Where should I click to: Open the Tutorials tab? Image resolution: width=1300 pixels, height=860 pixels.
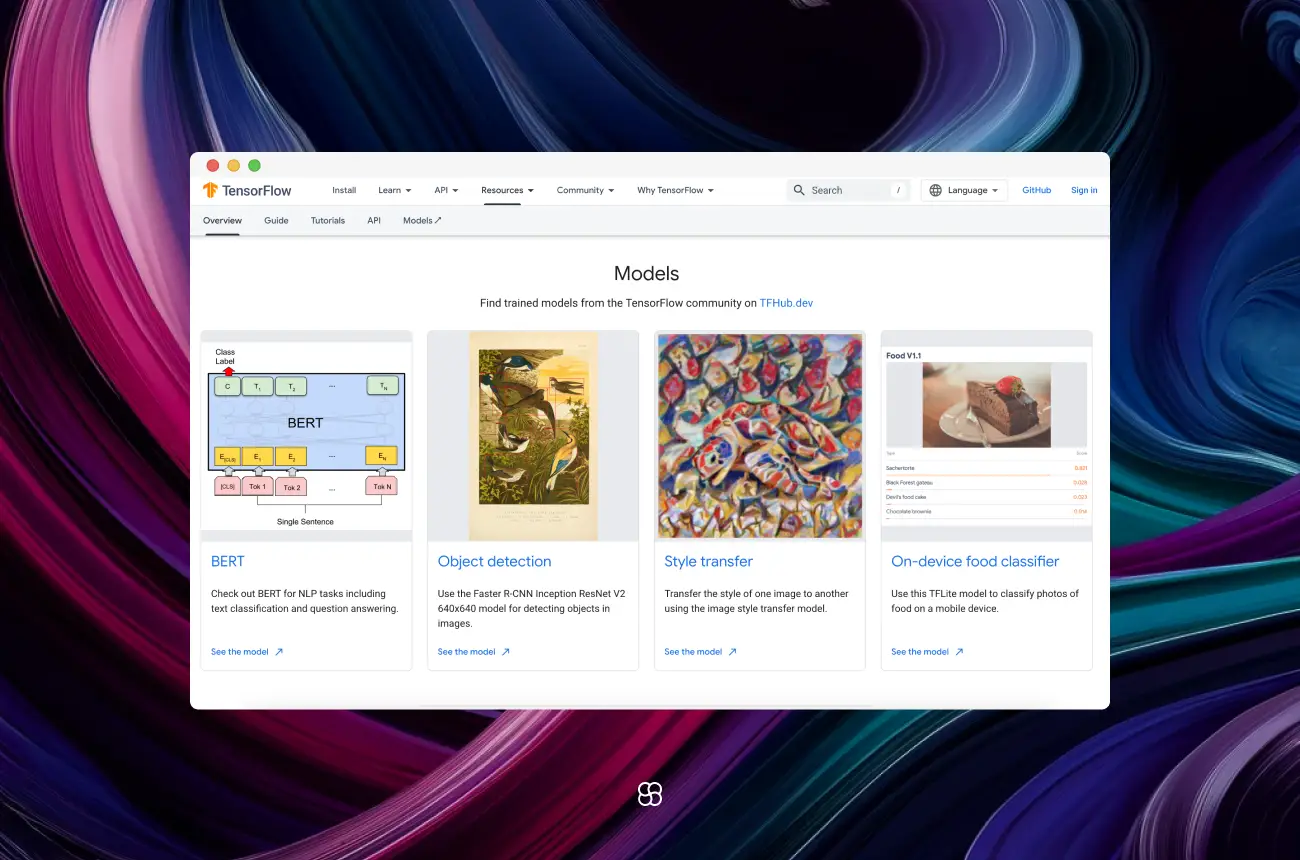tap(328, 220)
